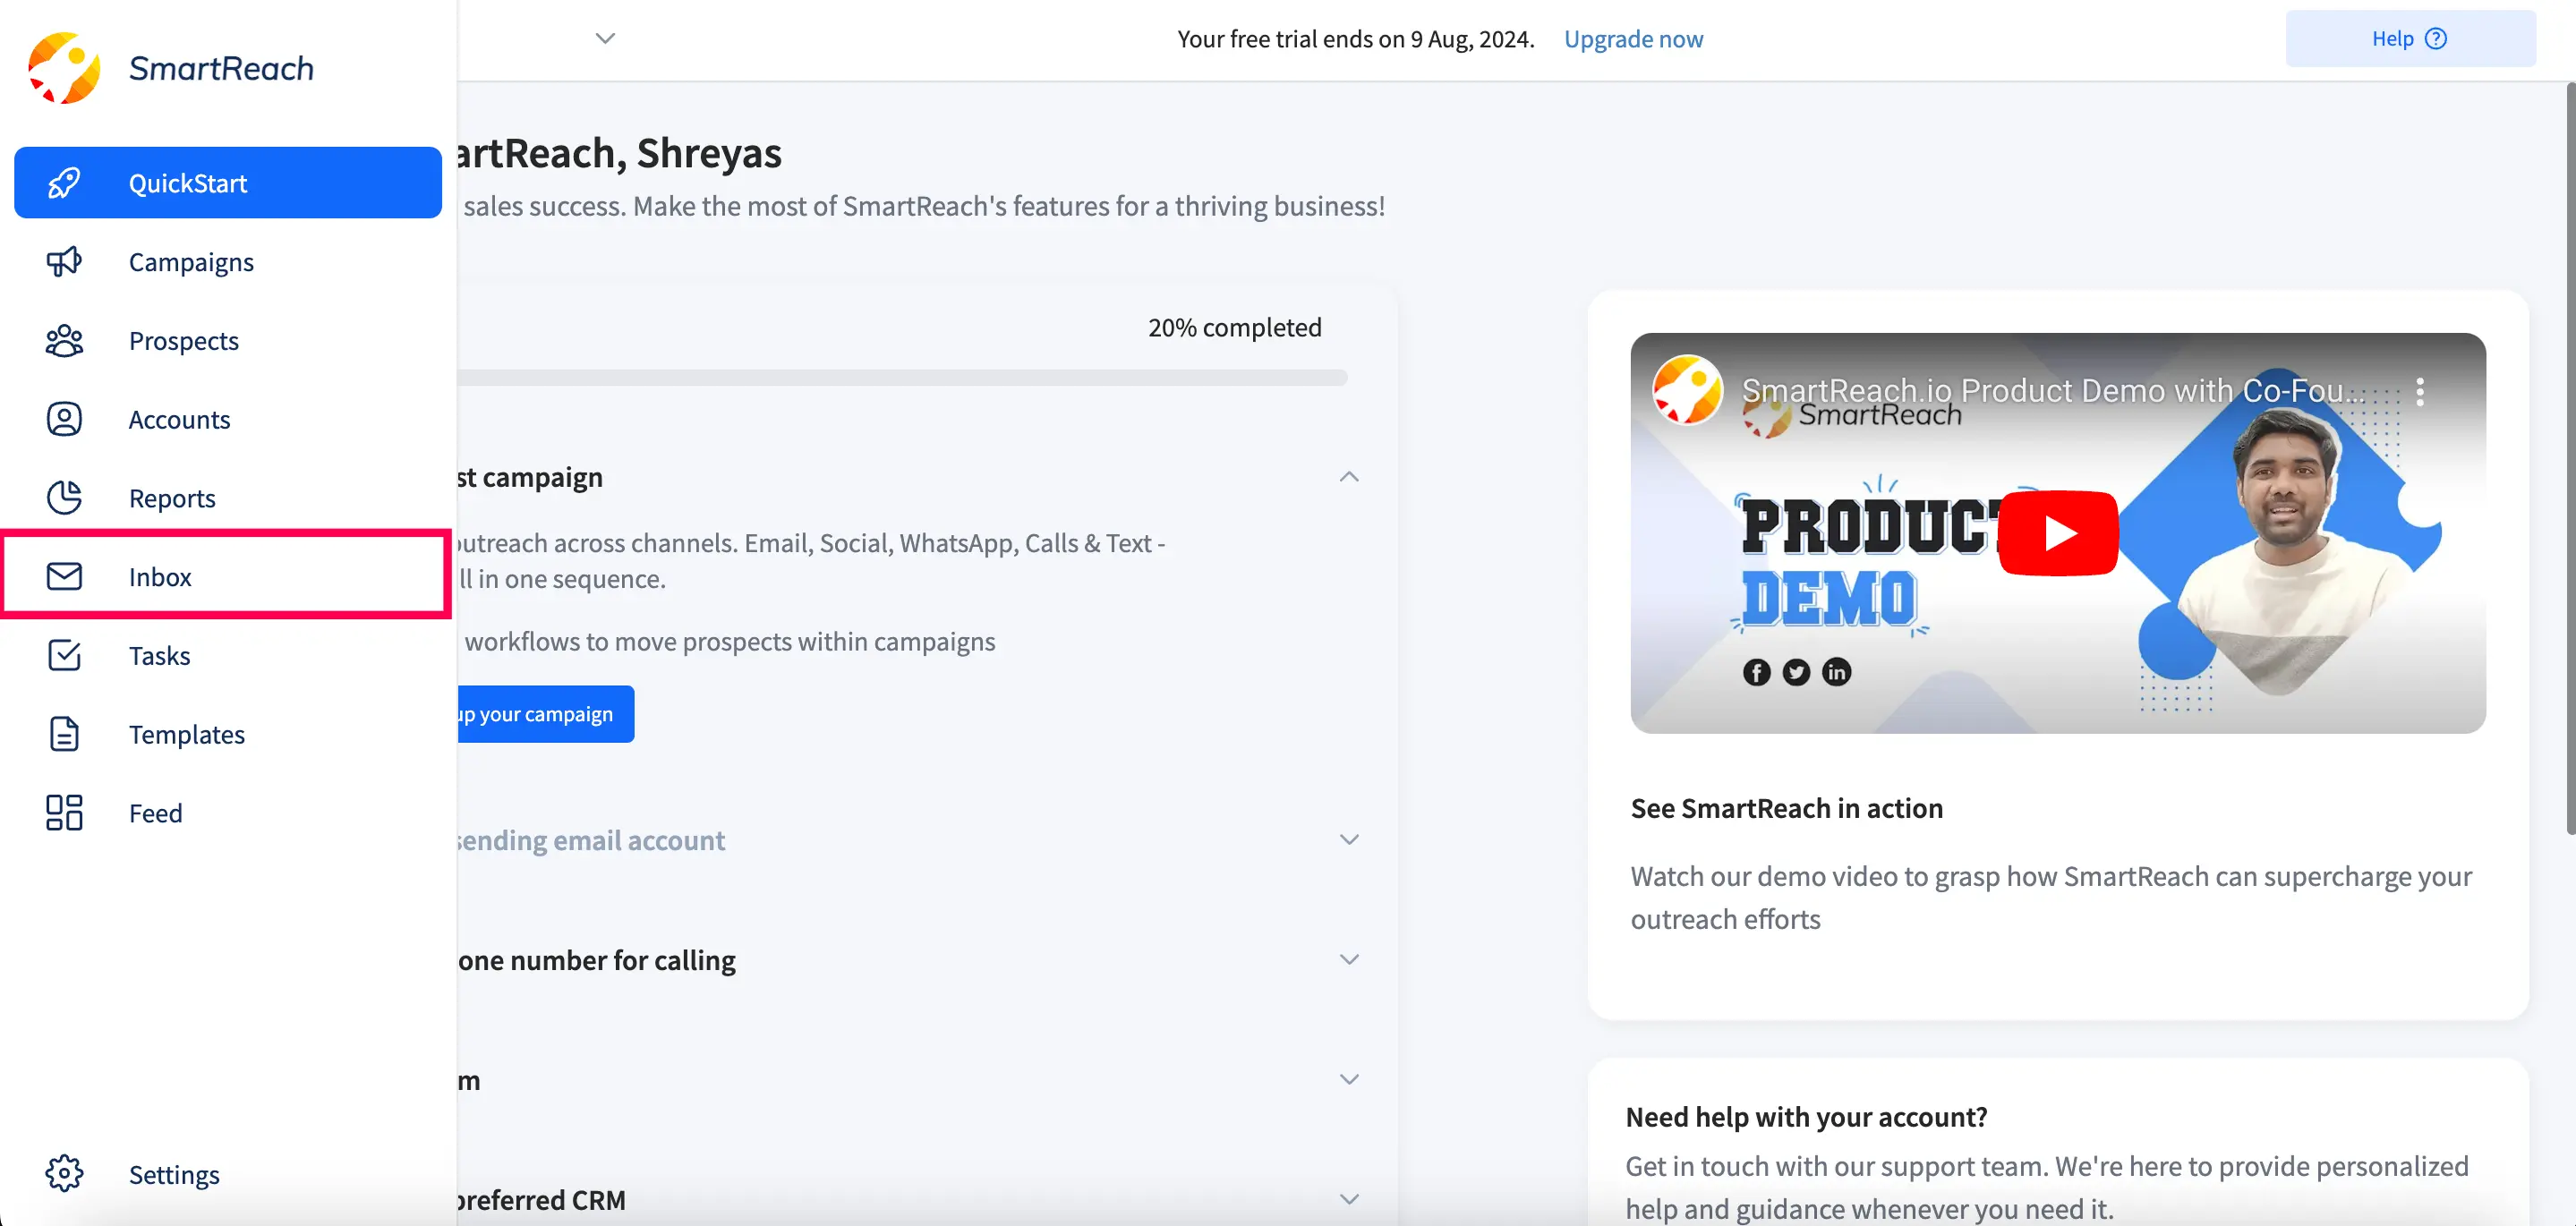This screenshot has width=2576, height=1226.
Task: Click the Feed grid icon
Action: (64, 813)
